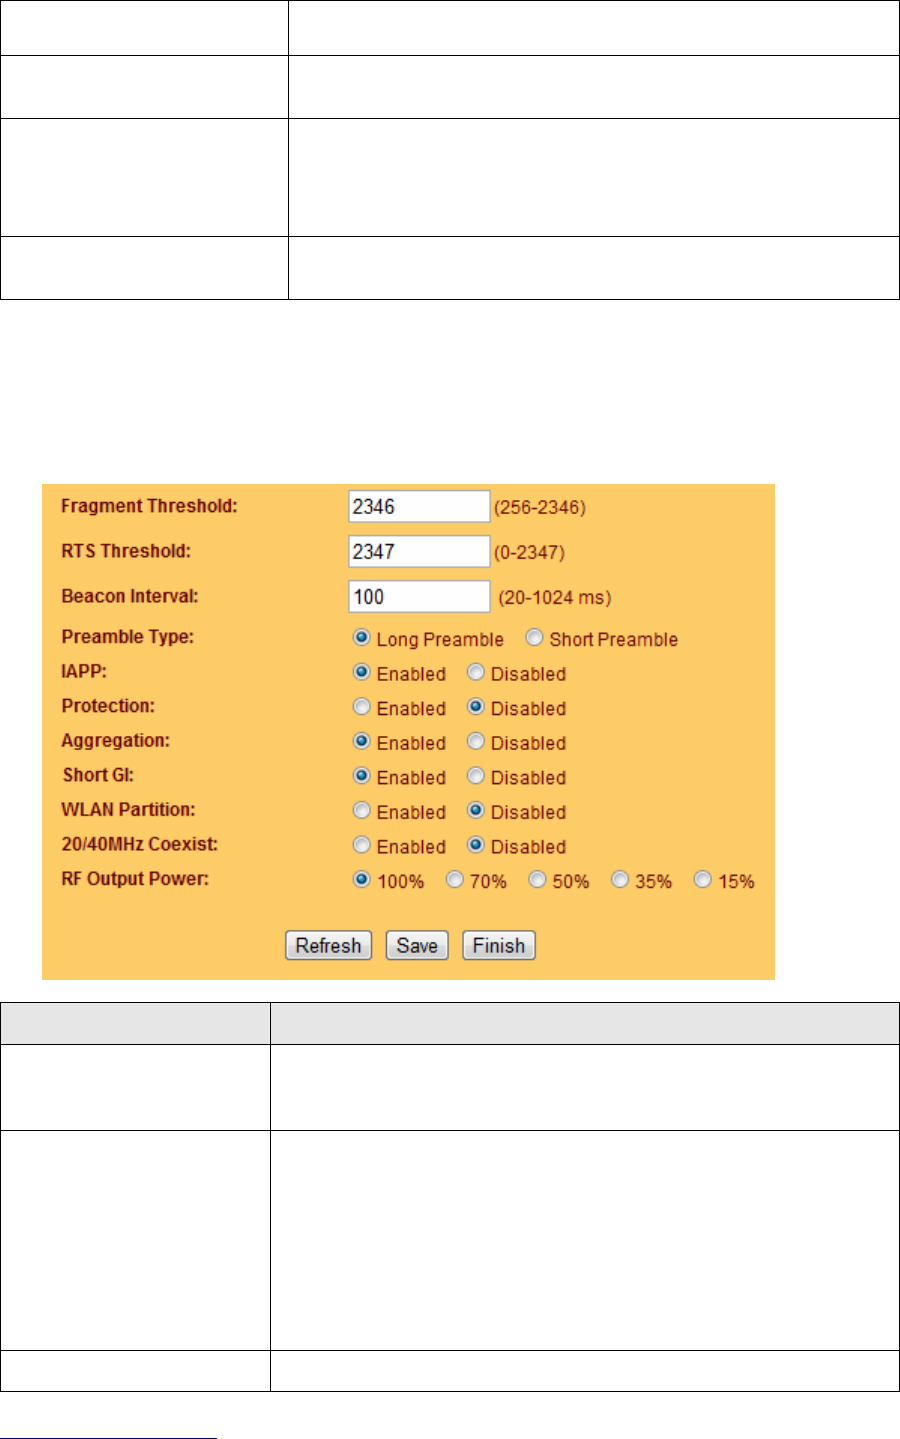The width and height of the screenshot is (900, 1439).
Task: Click the Fragment Threshold label
Action: coord(150,506)
